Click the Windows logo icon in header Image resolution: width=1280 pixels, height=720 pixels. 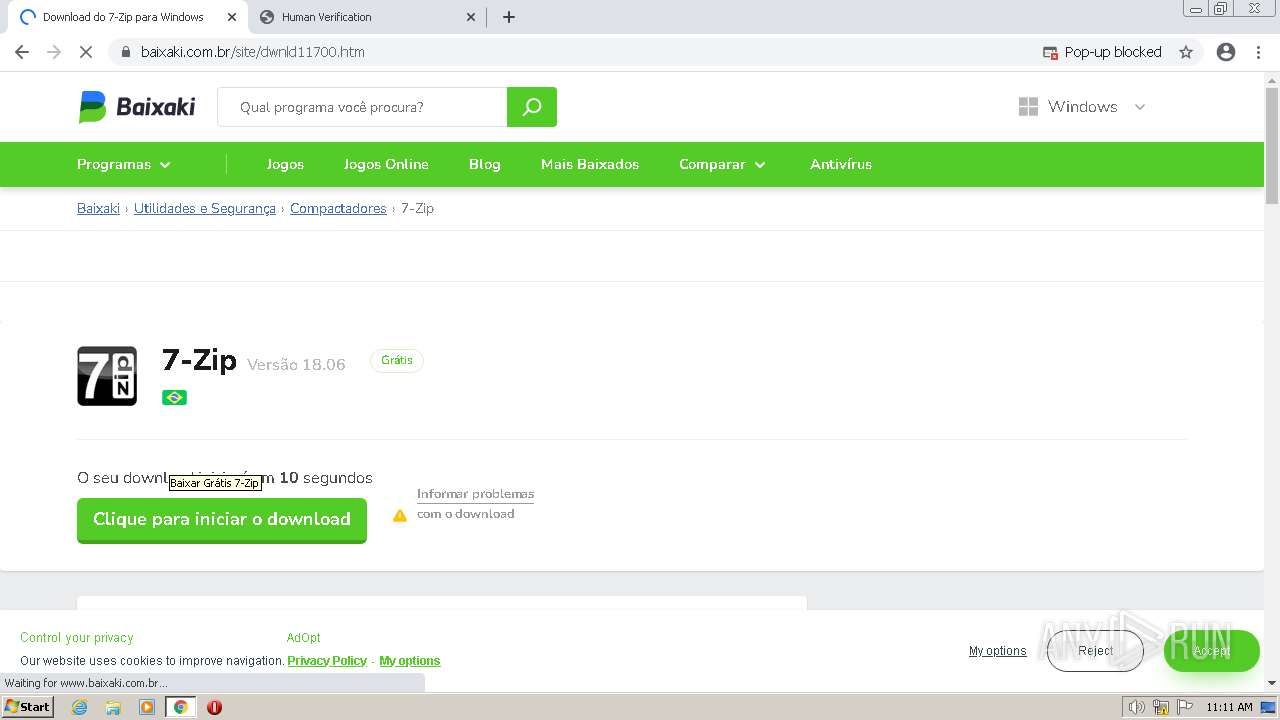(1028, 107)
